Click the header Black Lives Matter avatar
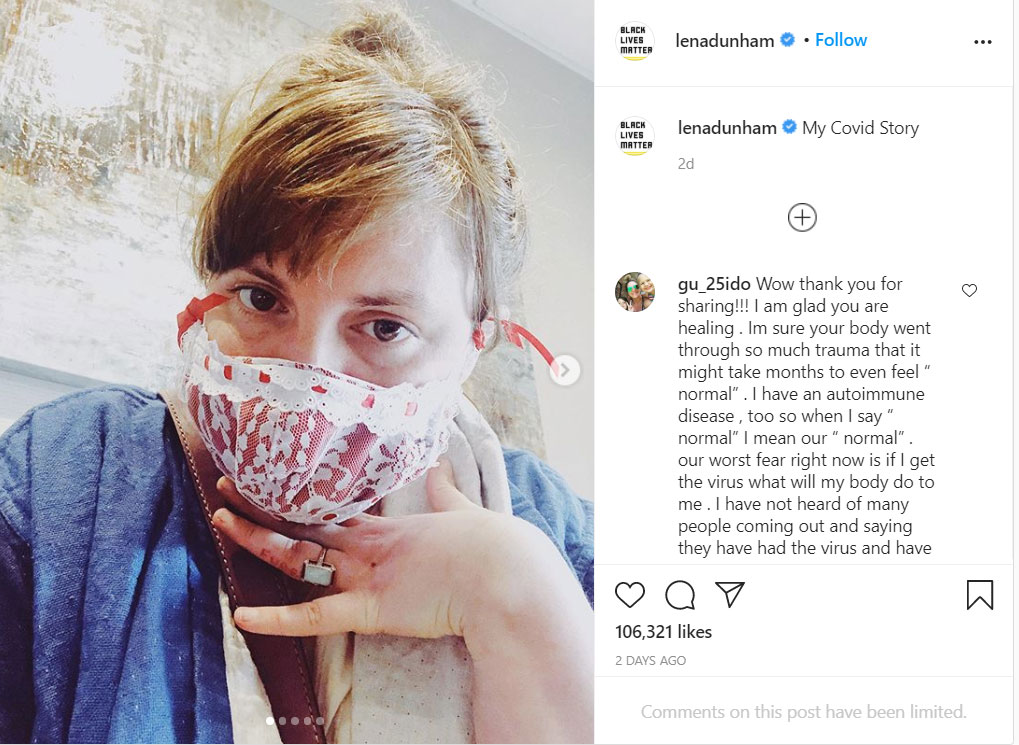Screen dimensions: 1019x745 point(635,41)
